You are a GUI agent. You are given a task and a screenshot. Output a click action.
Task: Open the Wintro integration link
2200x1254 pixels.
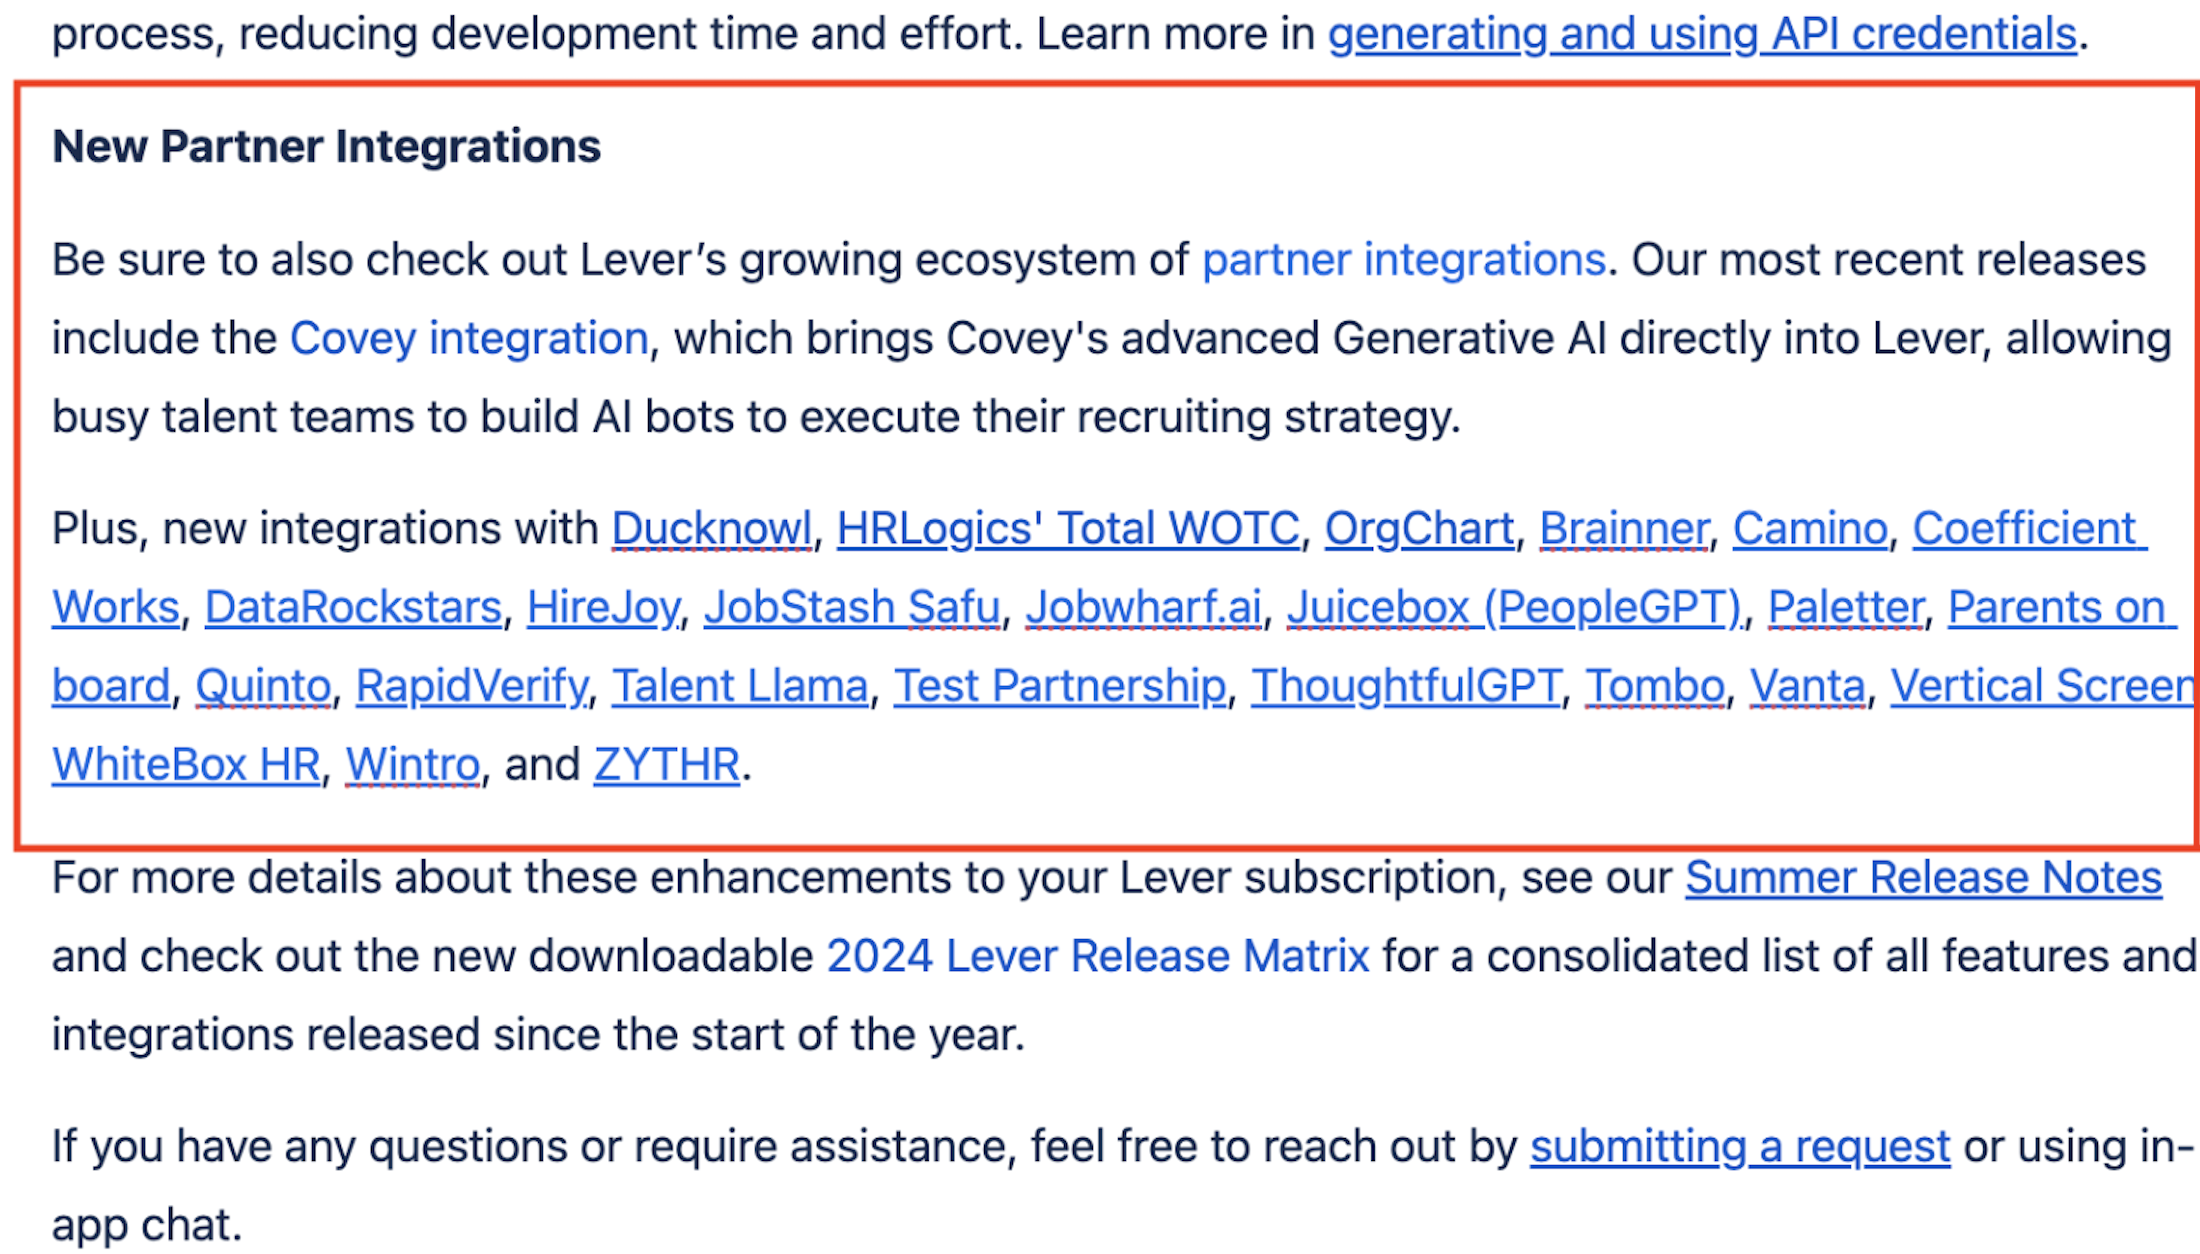click(413, 766)
